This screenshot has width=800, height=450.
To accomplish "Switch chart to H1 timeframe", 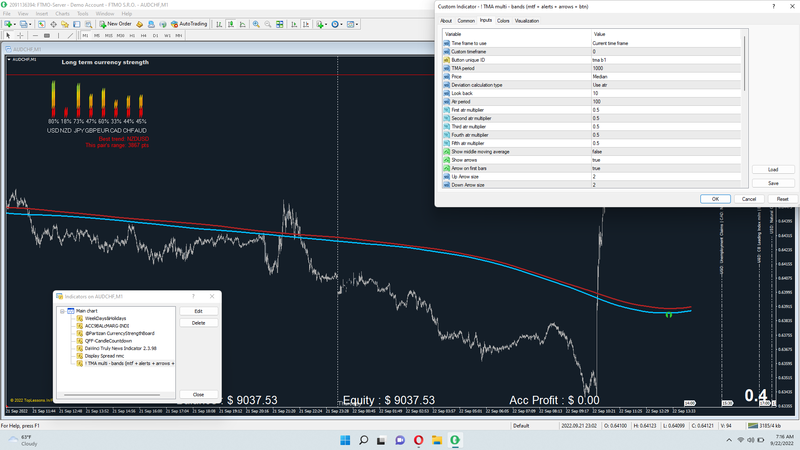I will click(x=132, y=36).
